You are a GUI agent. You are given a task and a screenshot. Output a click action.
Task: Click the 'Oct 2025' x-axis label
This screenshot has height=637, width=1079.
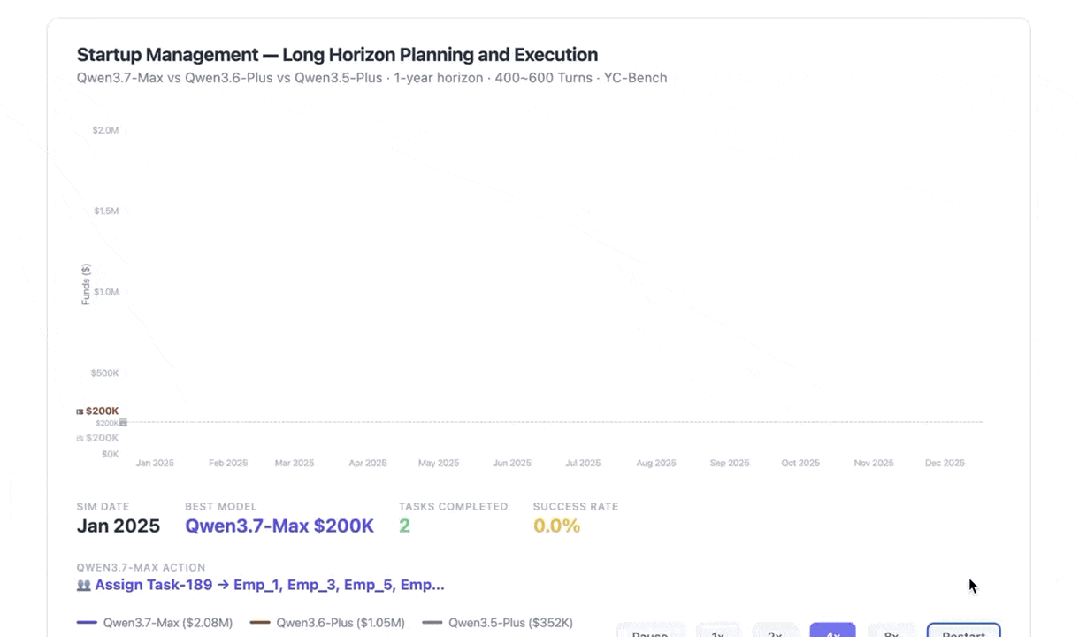[x=800, y=463]
